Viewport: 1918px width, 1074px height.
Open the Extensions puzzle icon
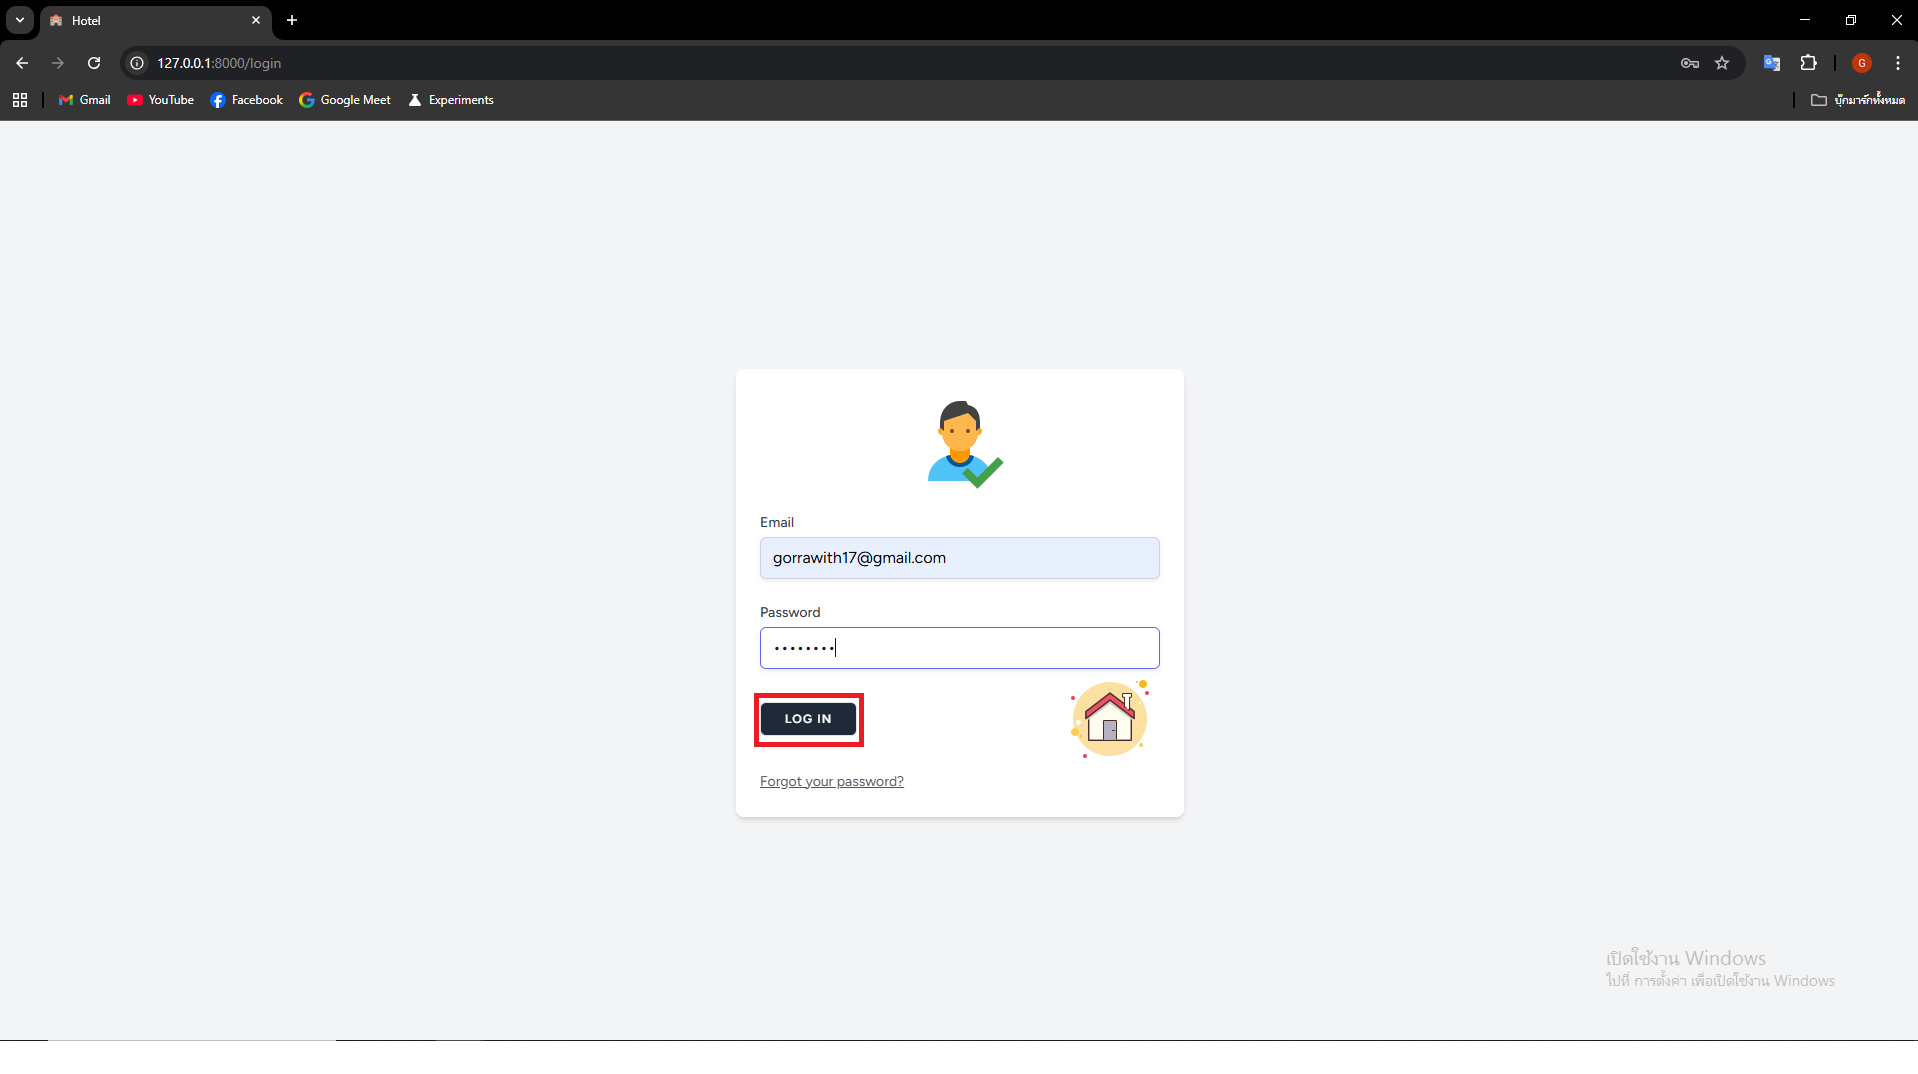[x=1808, y=63]
